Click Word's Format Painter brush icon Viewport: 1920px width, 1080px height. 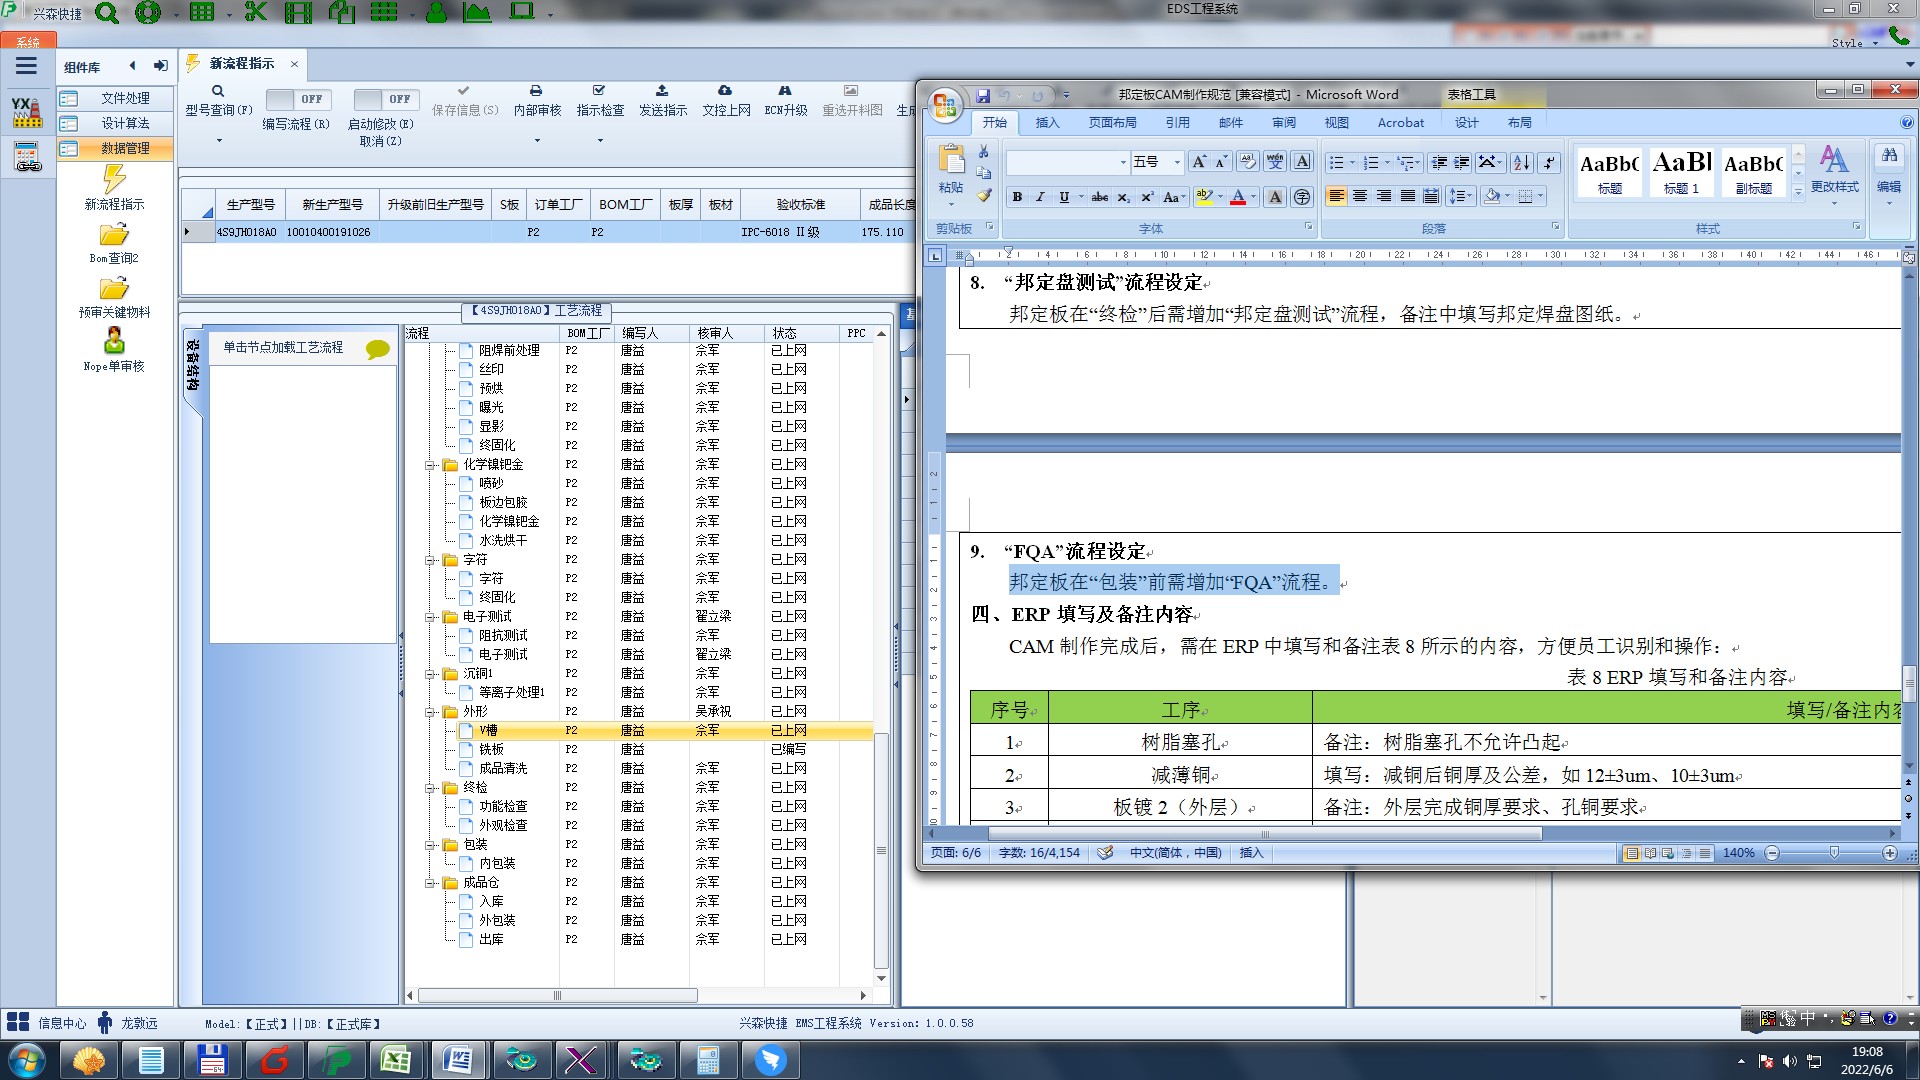tap(984, 196)
